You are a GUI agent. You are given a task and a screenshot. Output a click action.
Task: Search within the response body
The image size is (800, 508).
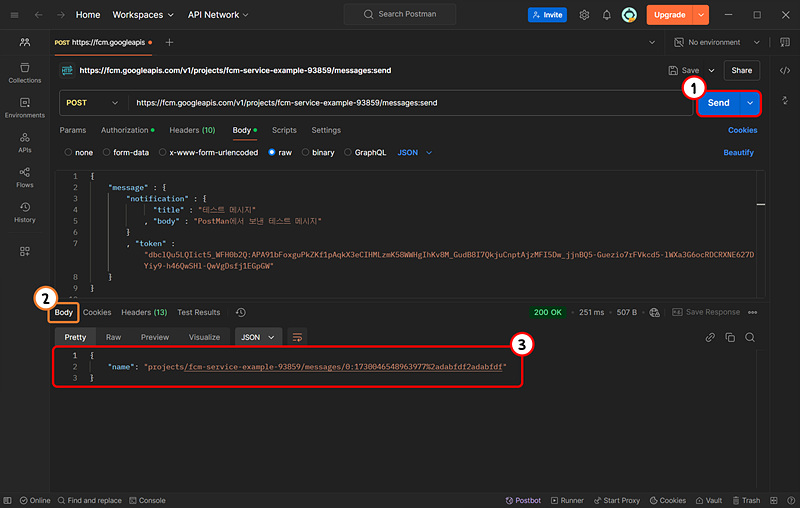pyautogui.click(x=750, y=337)
